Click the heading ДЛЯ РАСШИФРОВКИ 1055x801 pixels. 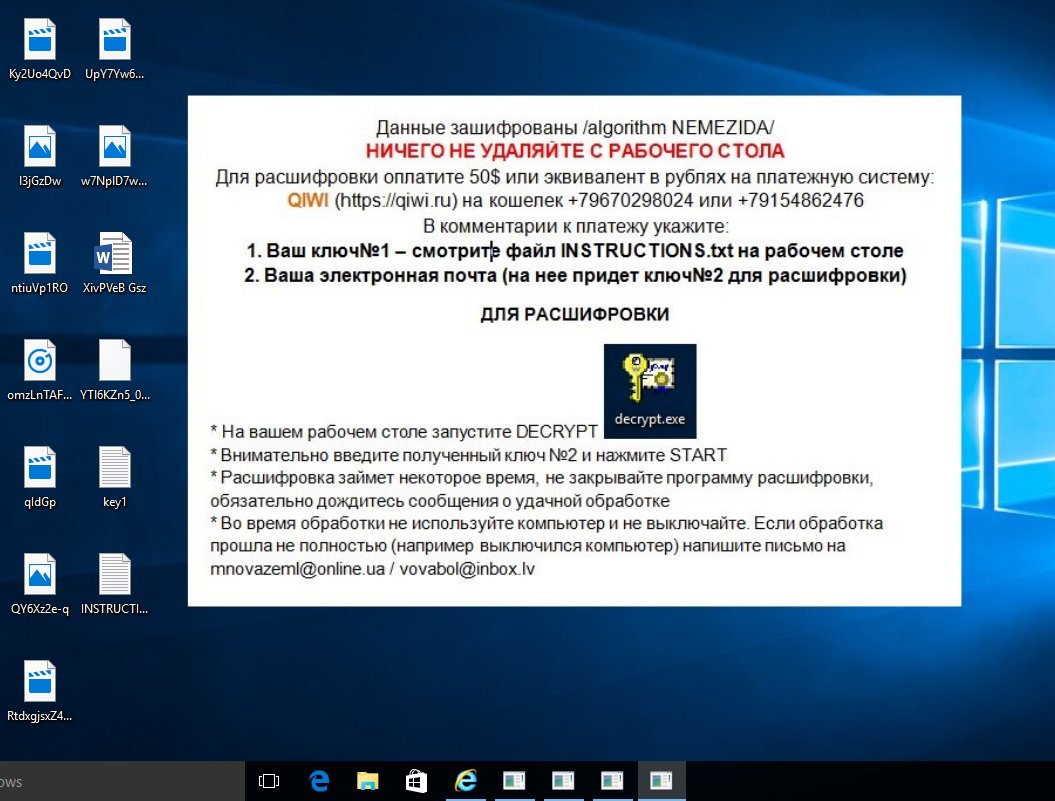pyautogui.click(x=575, y=314)
